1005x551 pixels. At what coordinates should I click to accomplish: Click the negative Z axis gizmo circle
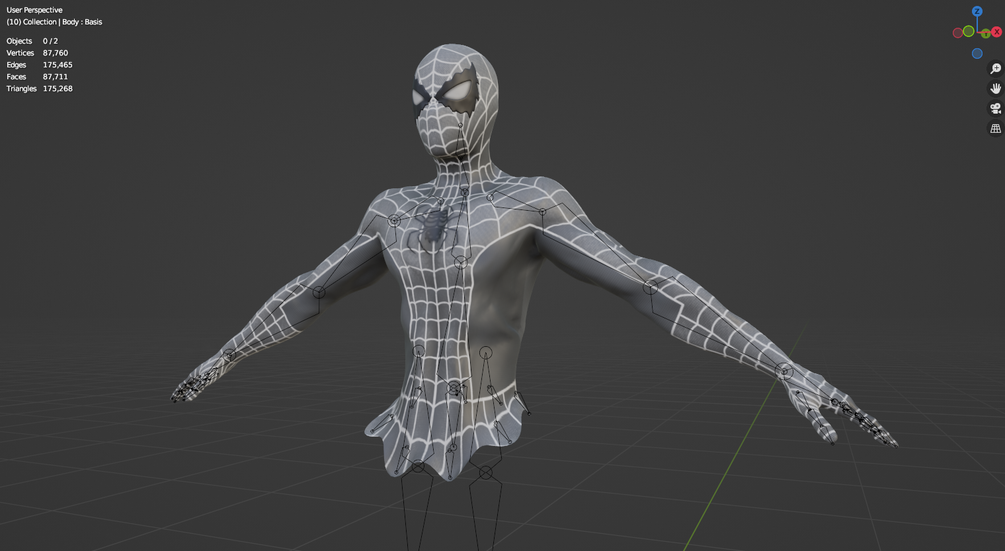[x=977, y=53]
